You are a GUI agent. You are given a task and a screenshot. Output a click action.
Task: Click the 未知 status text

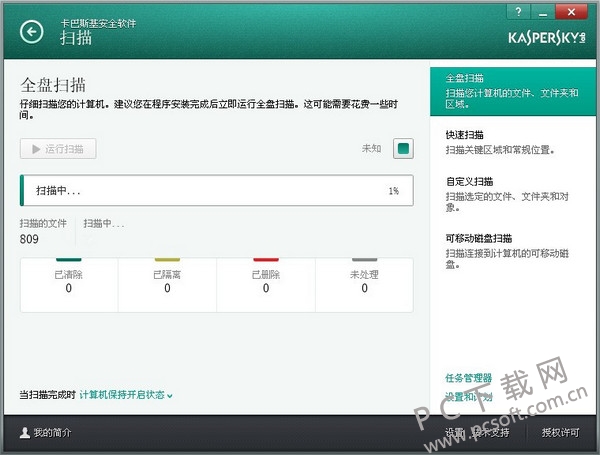[371, 148]
